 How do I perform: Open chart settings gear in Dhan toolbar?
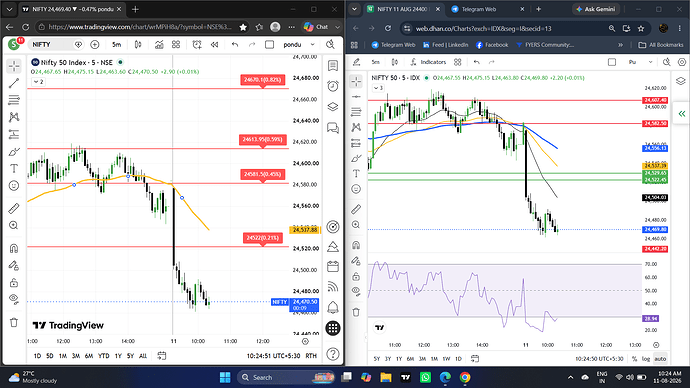(682, 62)
